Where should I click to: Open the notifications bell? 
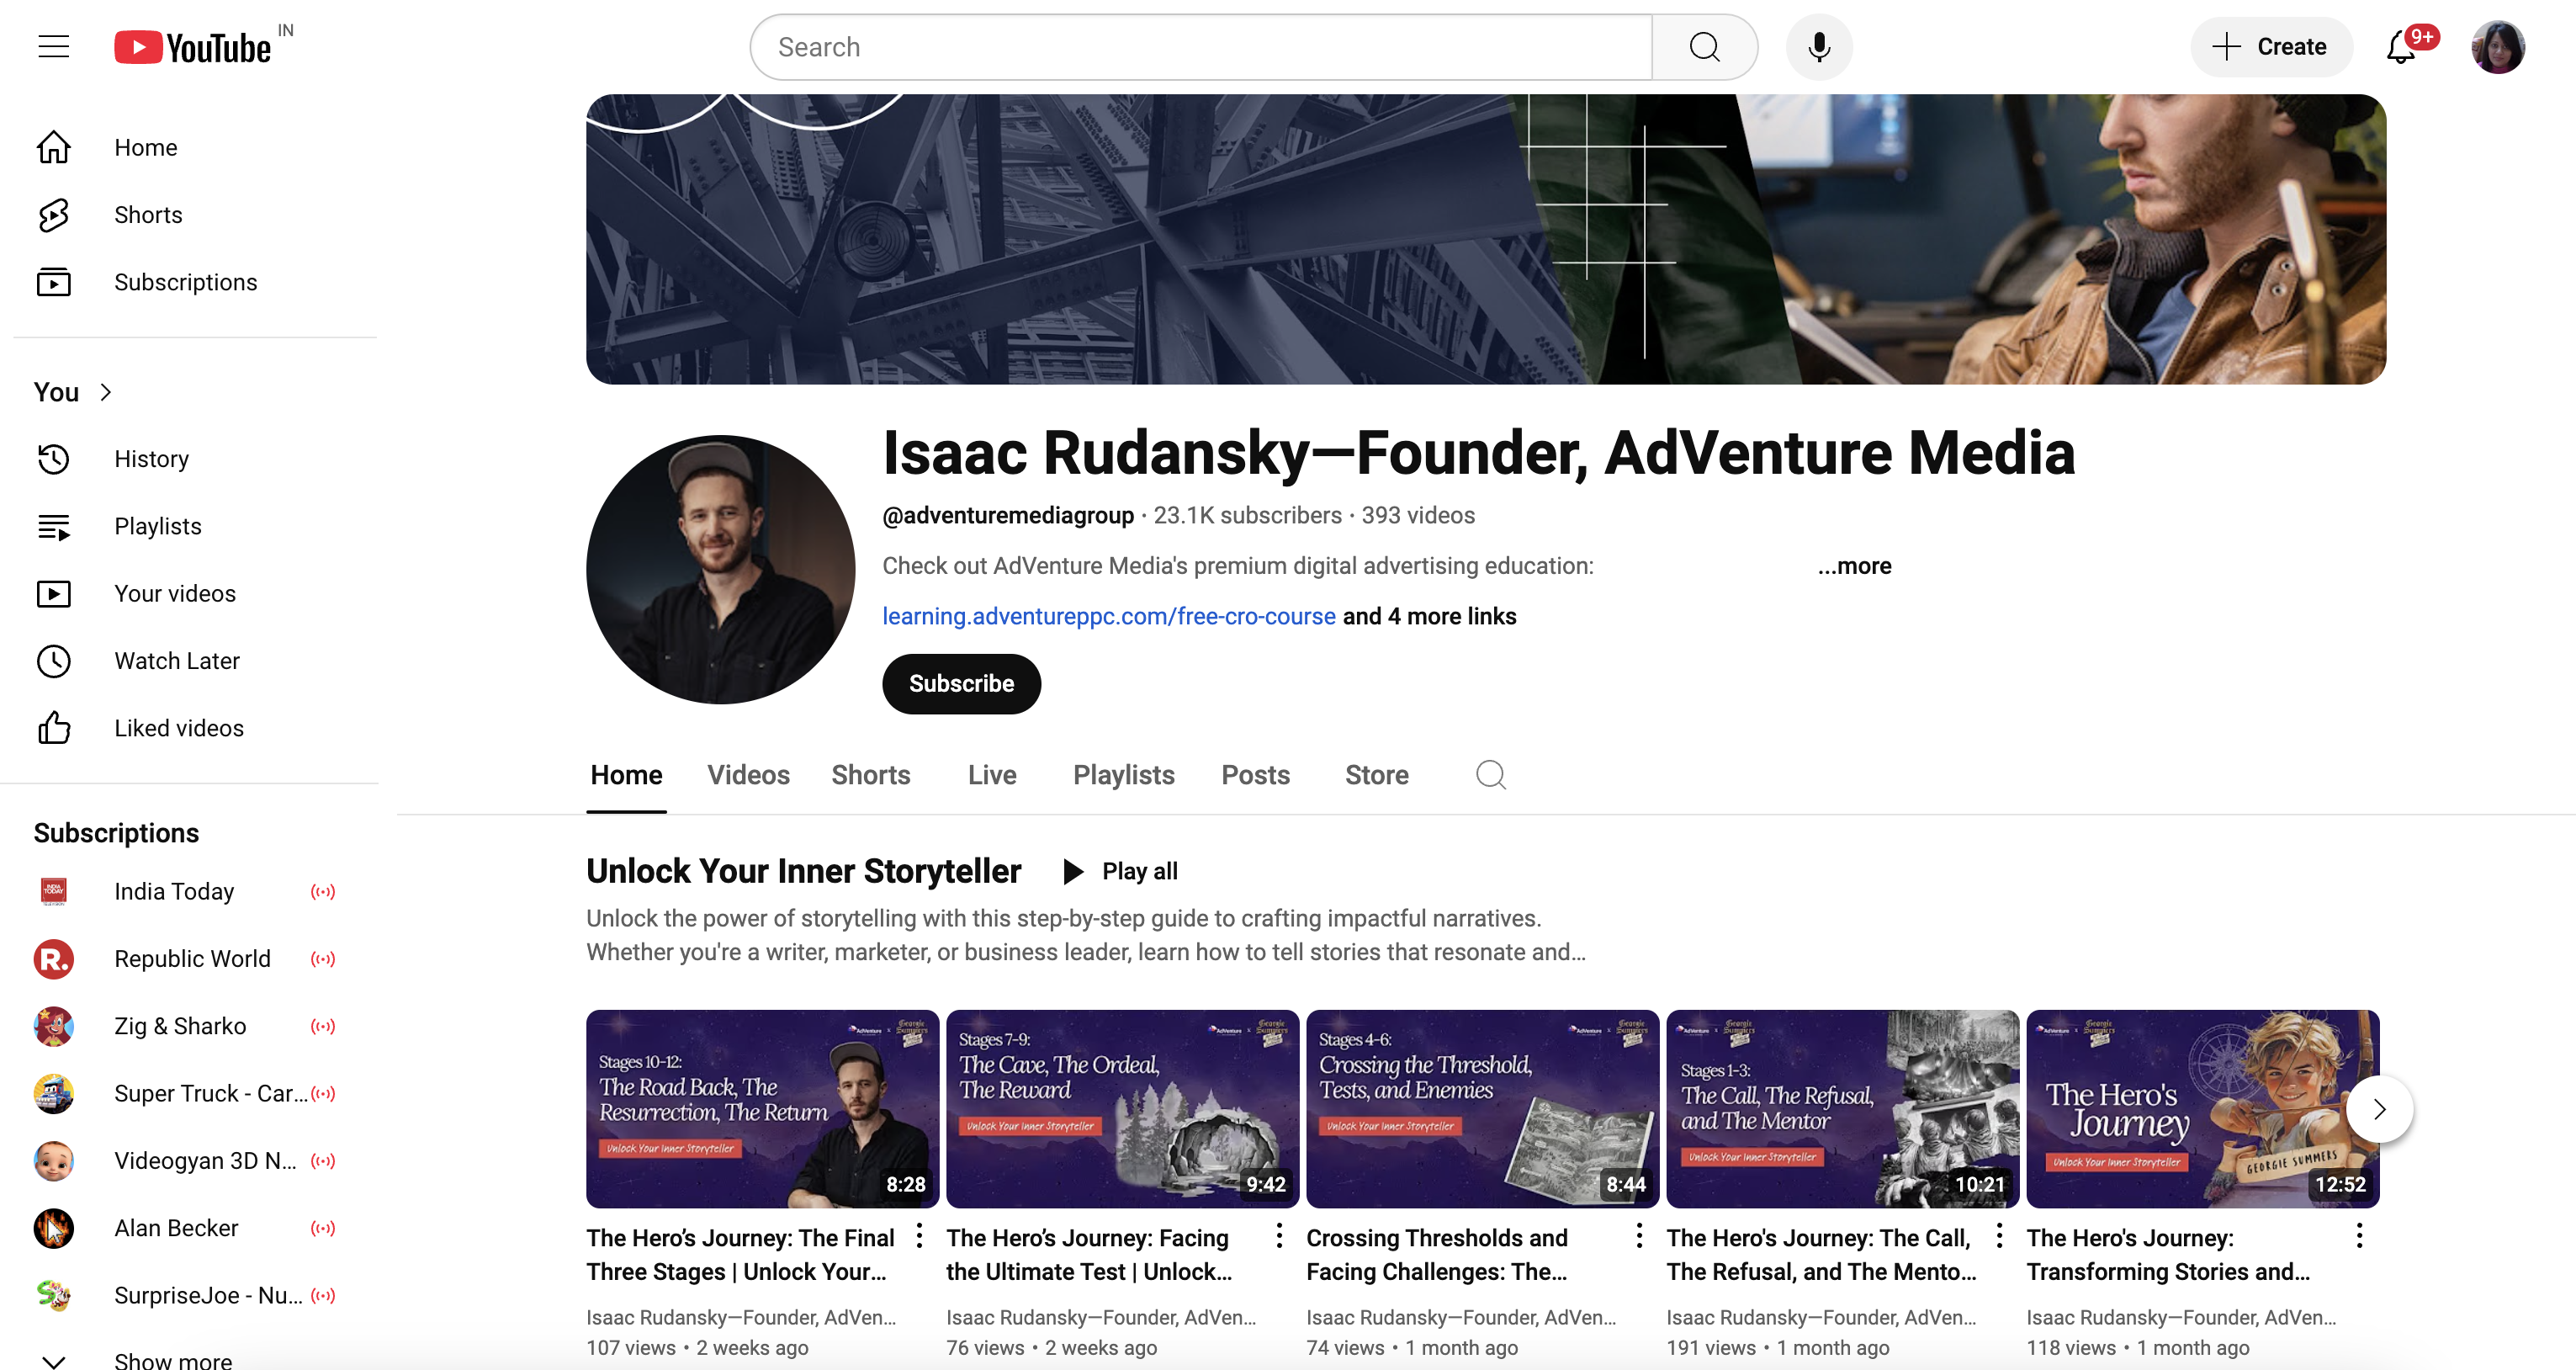pos(2400,46)
